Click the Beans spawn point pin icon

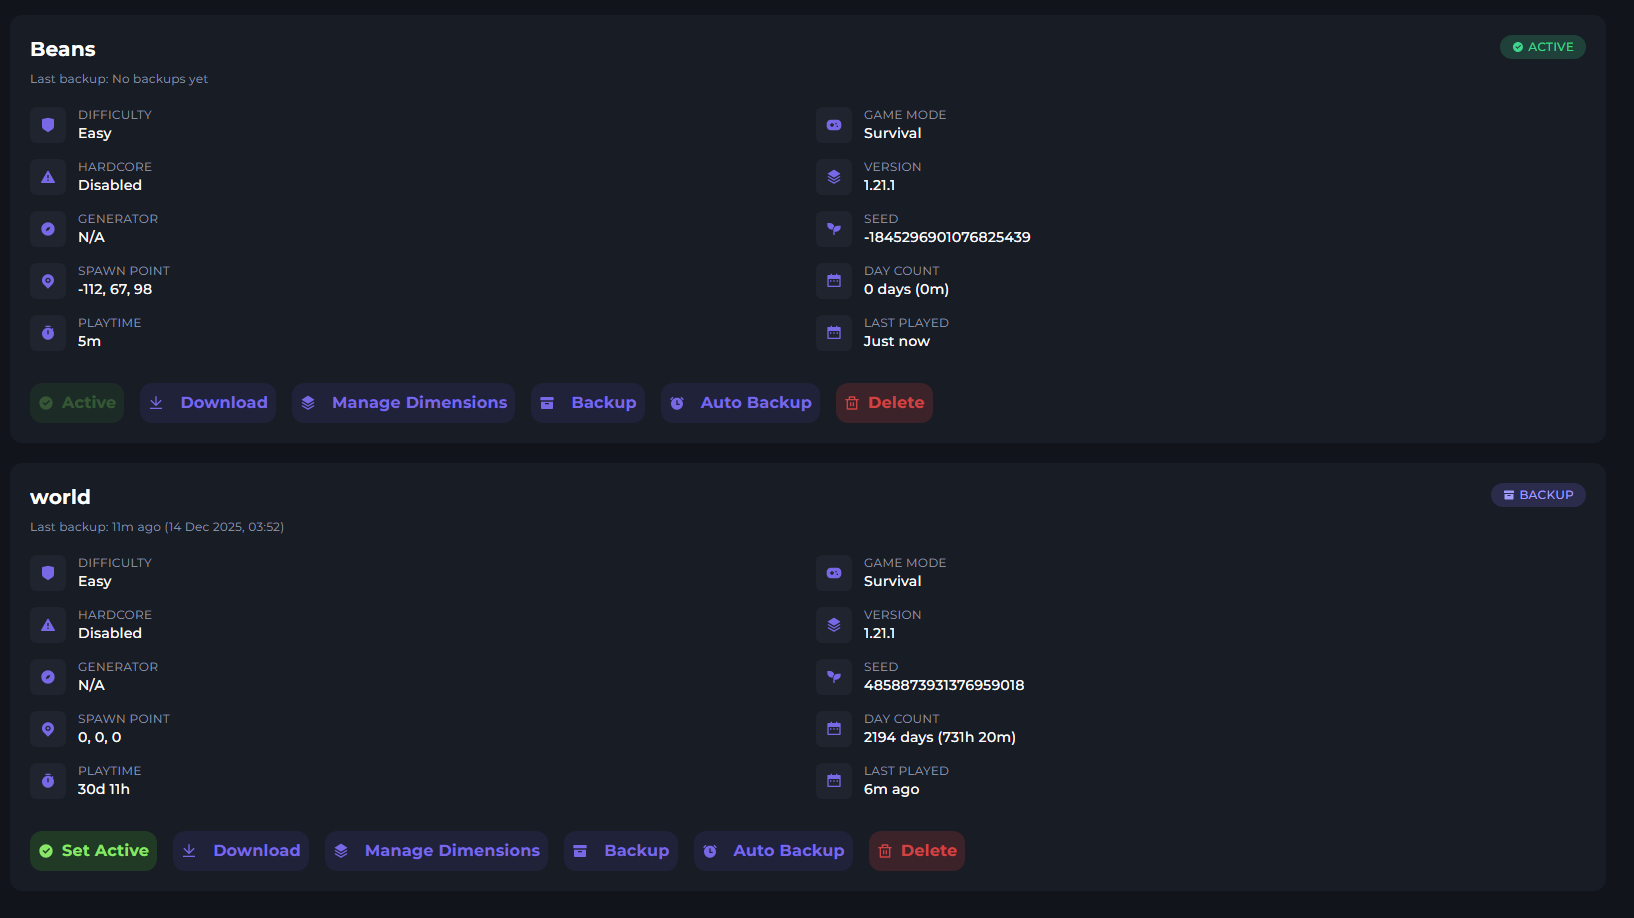[48, 281]
